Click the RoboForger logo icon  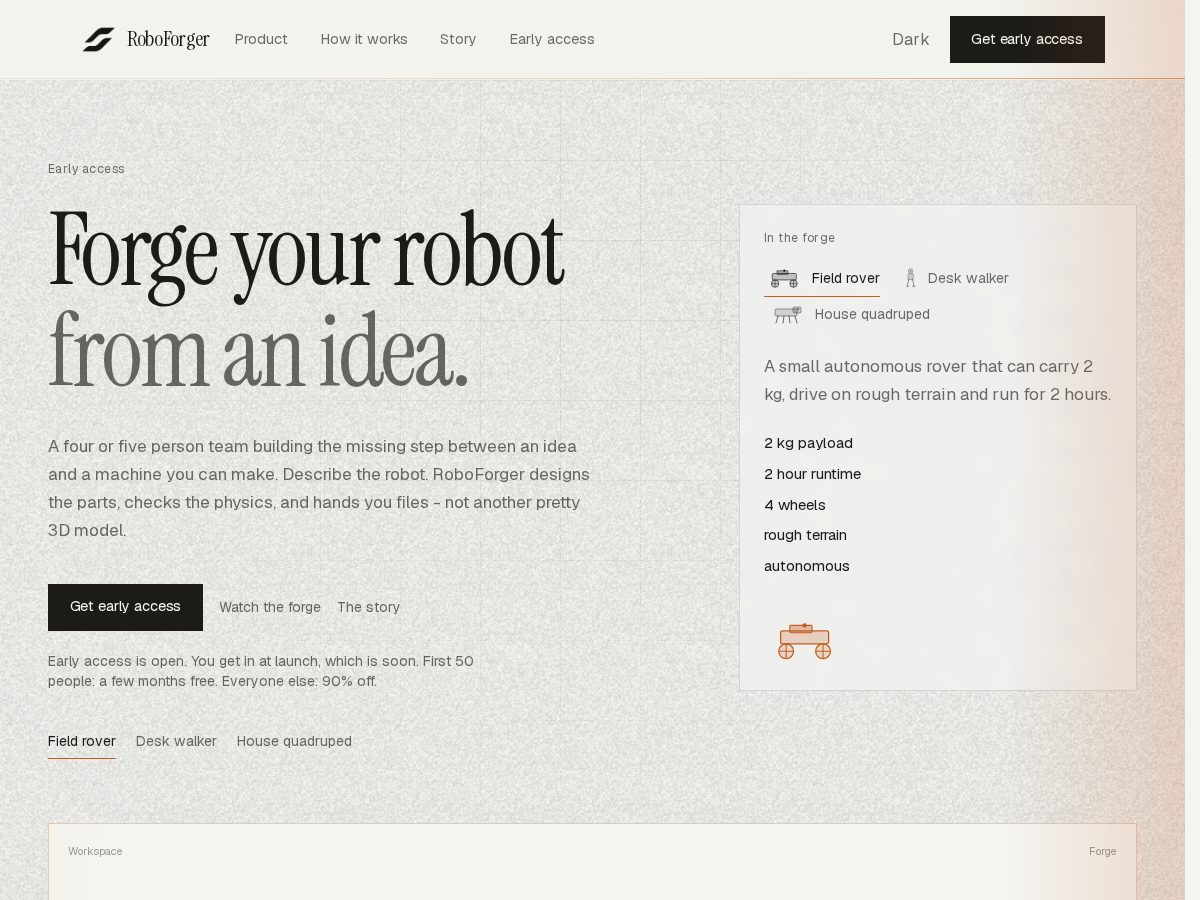[x=98, y=39]
